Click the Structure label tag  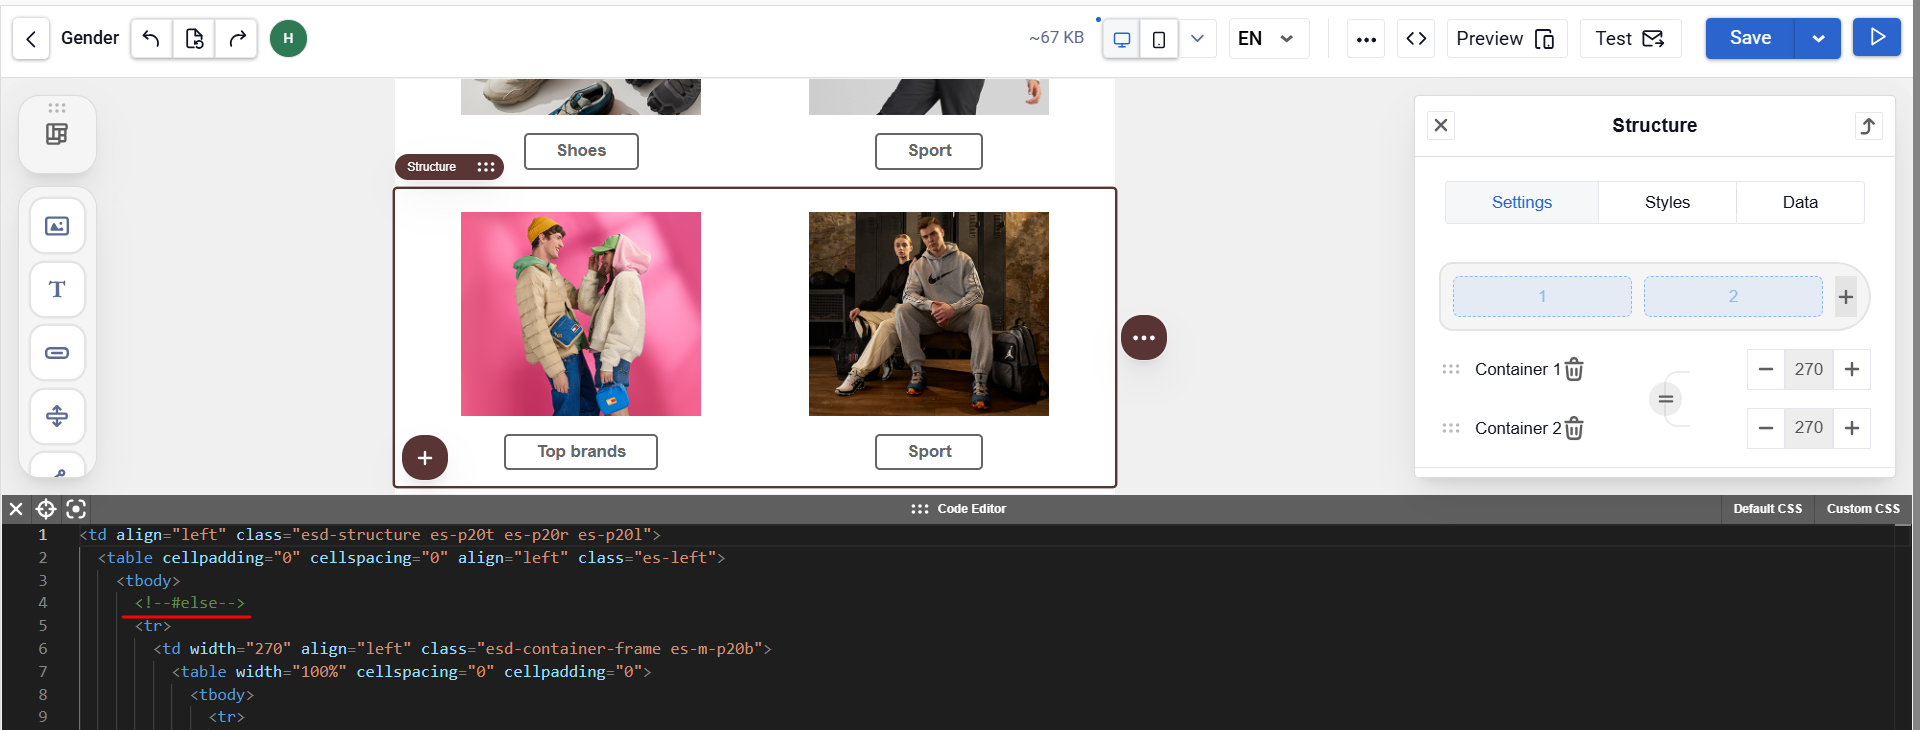pos(431,167)
